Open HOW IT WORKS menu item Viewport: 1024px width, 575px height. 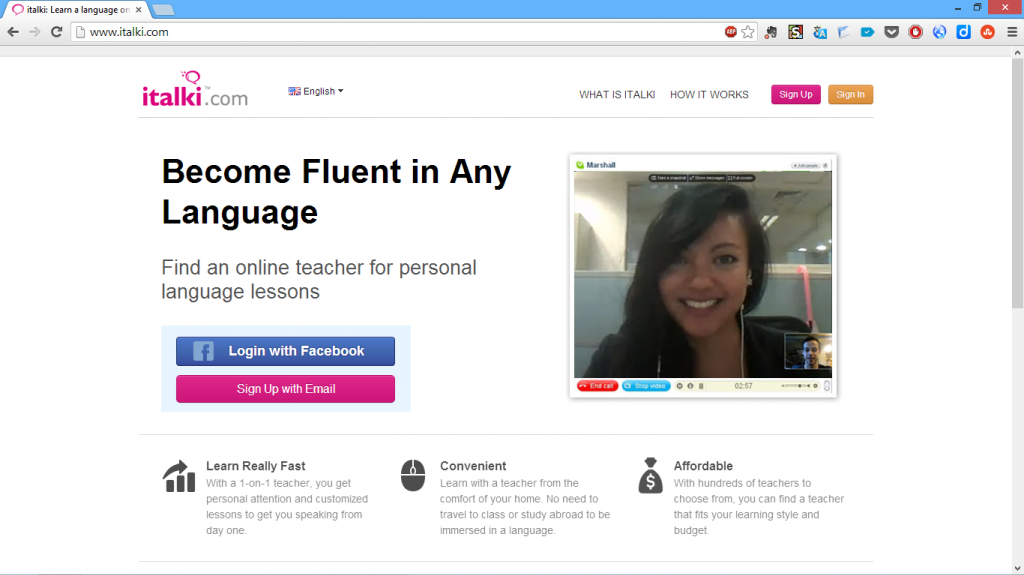[709, 95]
